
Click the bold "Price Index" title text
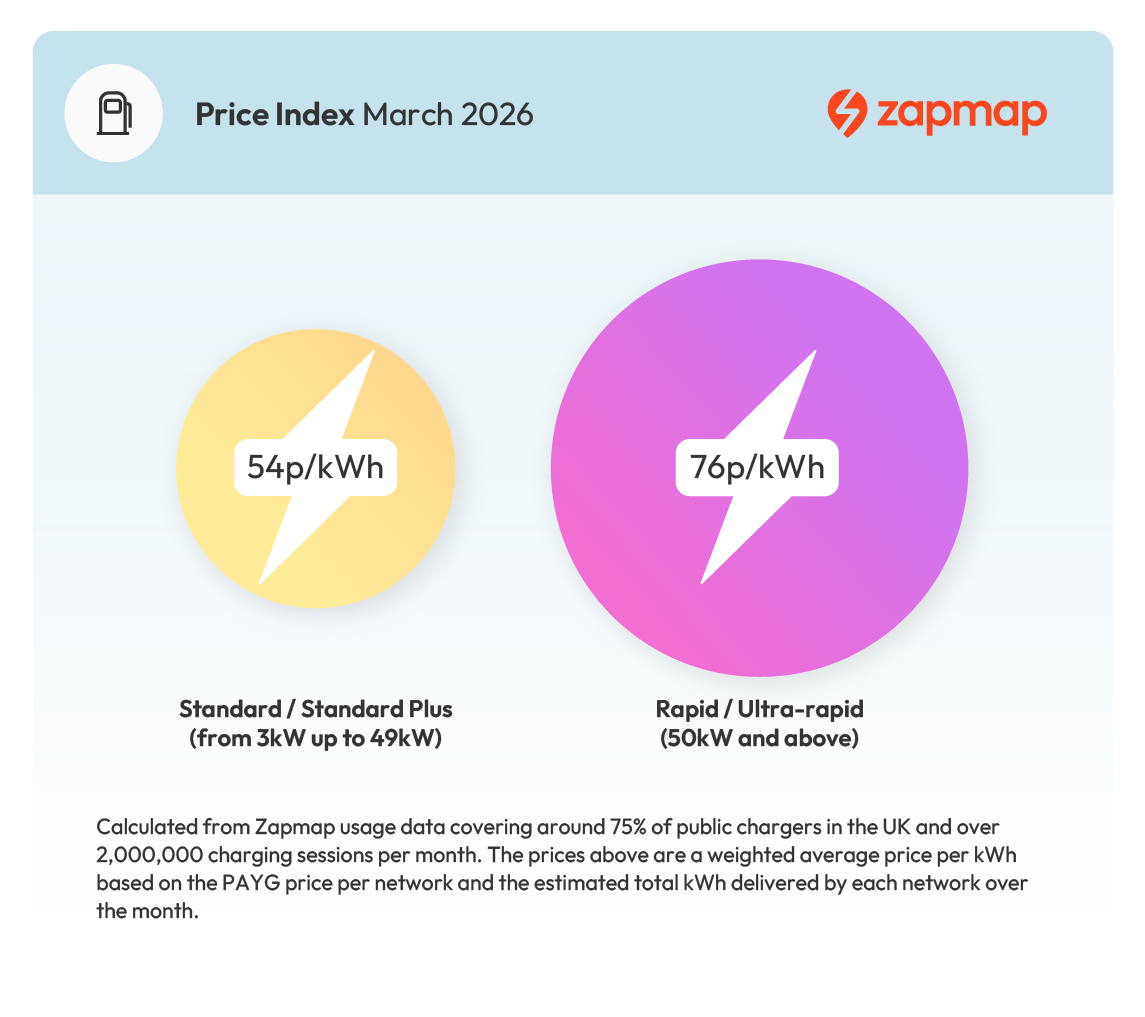coord(274,115)
